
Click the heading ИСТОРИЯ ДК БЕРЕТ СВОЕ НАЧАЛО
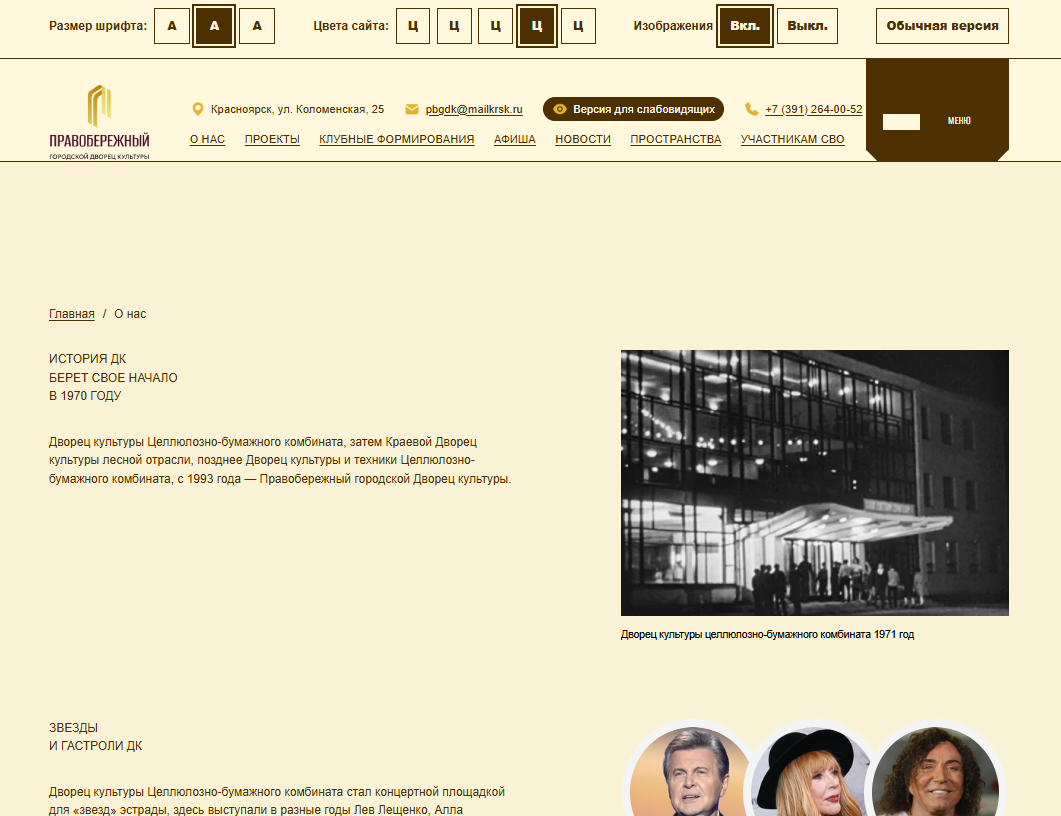point(113,378)
